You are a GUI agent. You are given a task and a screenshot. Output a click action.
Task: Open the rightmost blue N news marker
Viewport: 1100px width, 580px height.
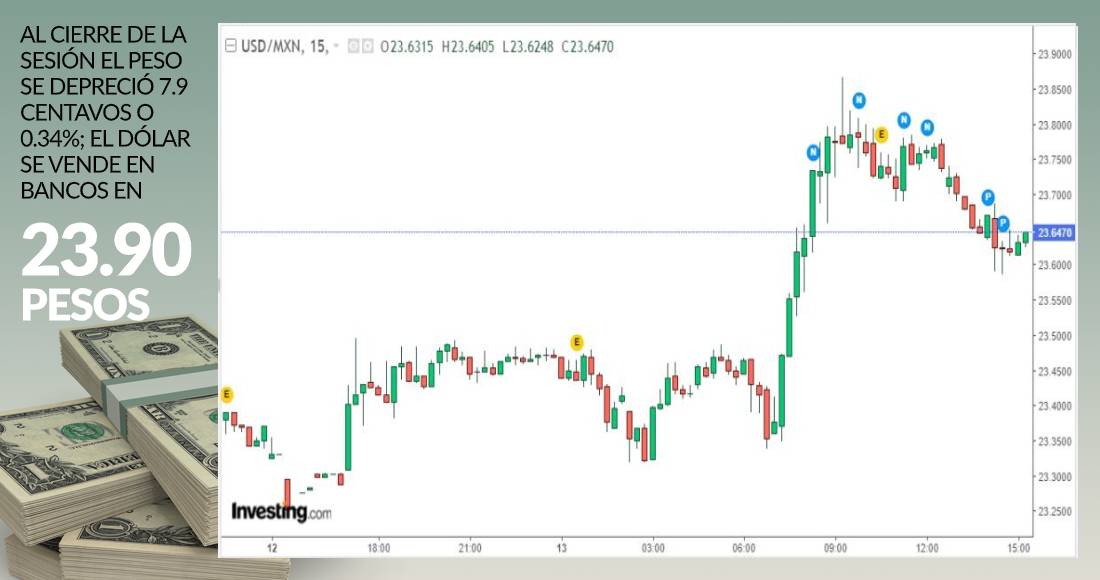[928, 127]
